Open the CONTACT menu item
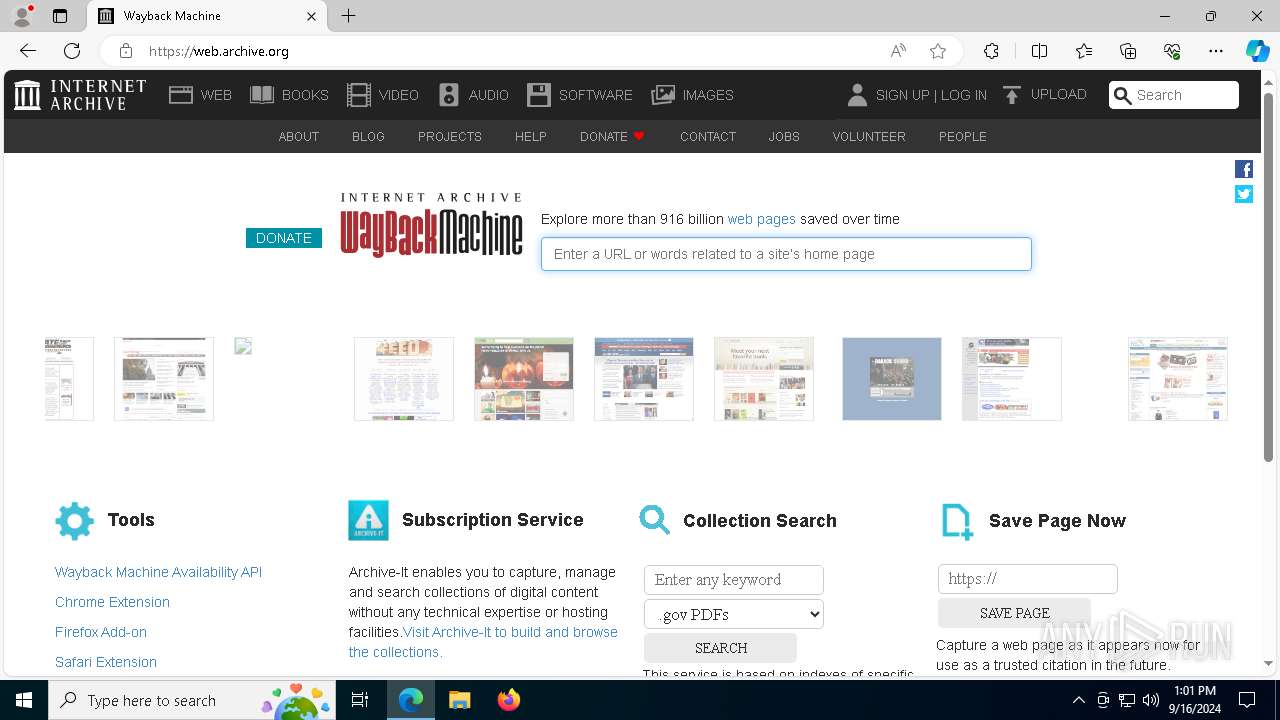 pyautogui.click(x=708, y=136)
